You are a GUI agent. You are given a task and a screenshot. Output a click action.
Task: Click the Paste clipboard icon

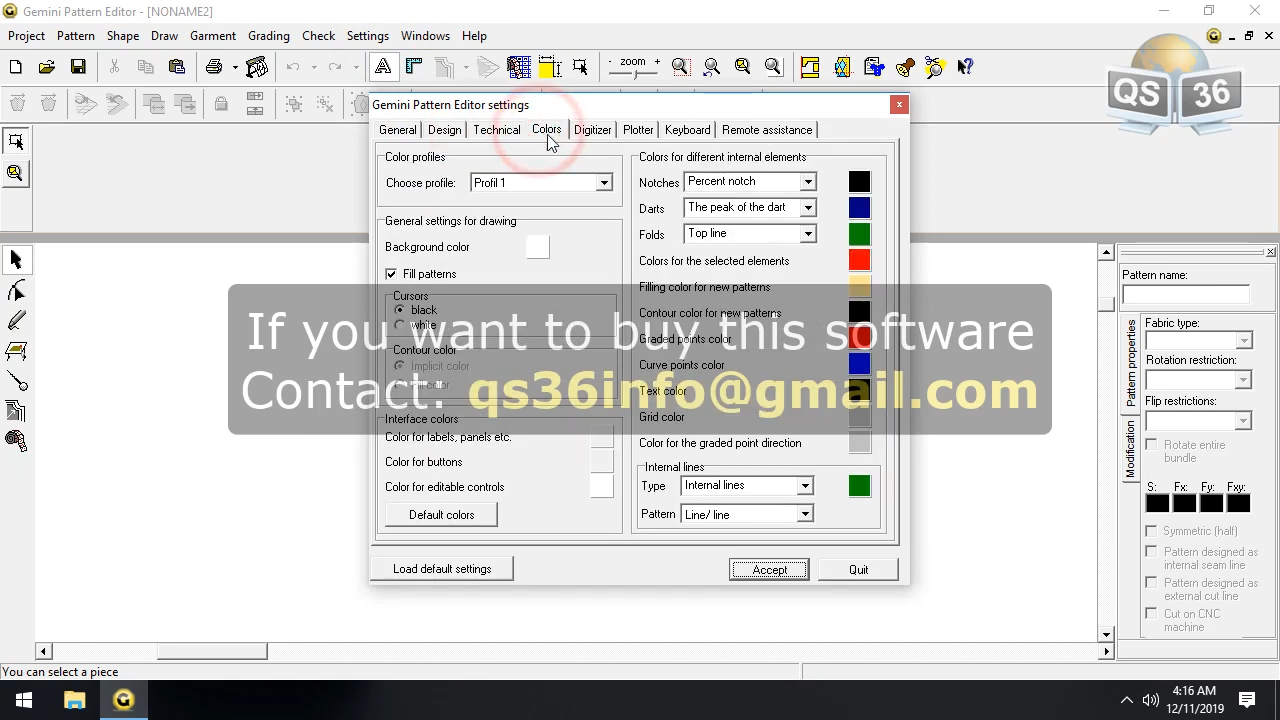(x=177, y=67)
